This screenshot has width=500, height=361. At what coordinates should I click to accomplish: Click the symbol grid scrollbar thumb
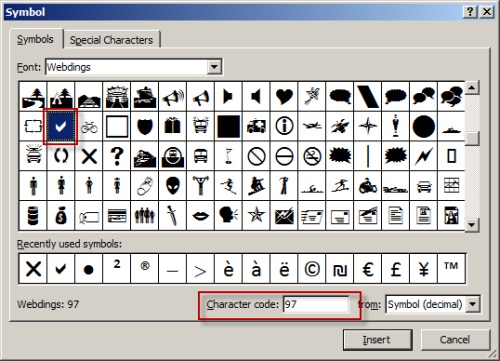(x=472, y=138)
